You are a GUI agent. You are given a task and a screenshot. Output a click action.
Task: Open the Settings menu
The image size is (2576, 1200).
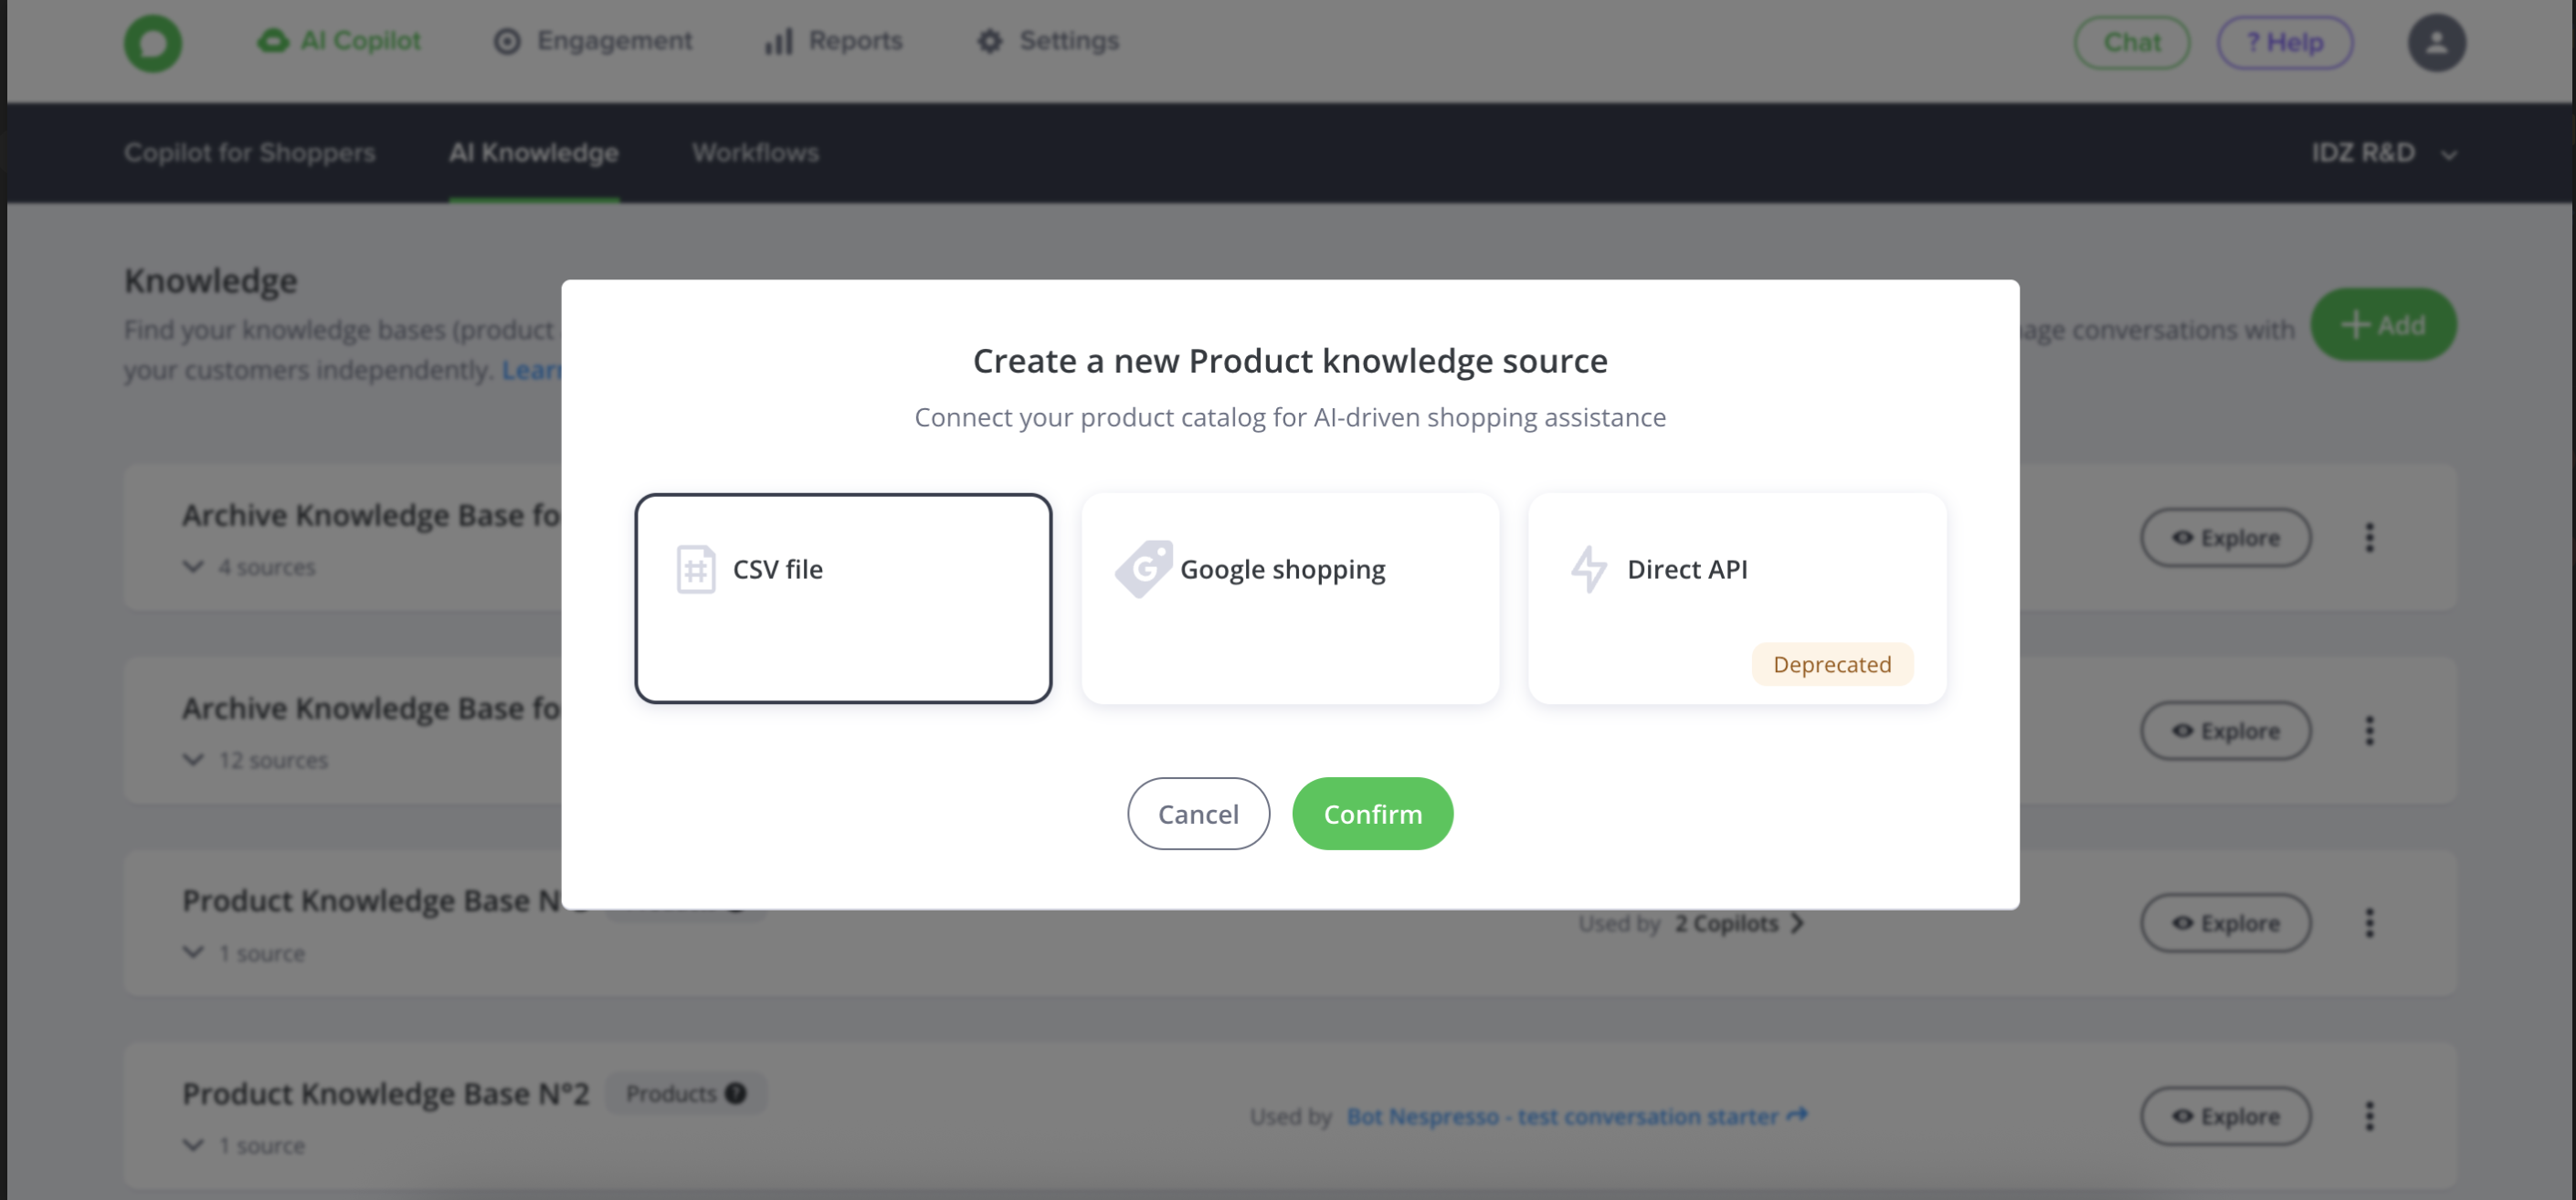(1047, 41)
